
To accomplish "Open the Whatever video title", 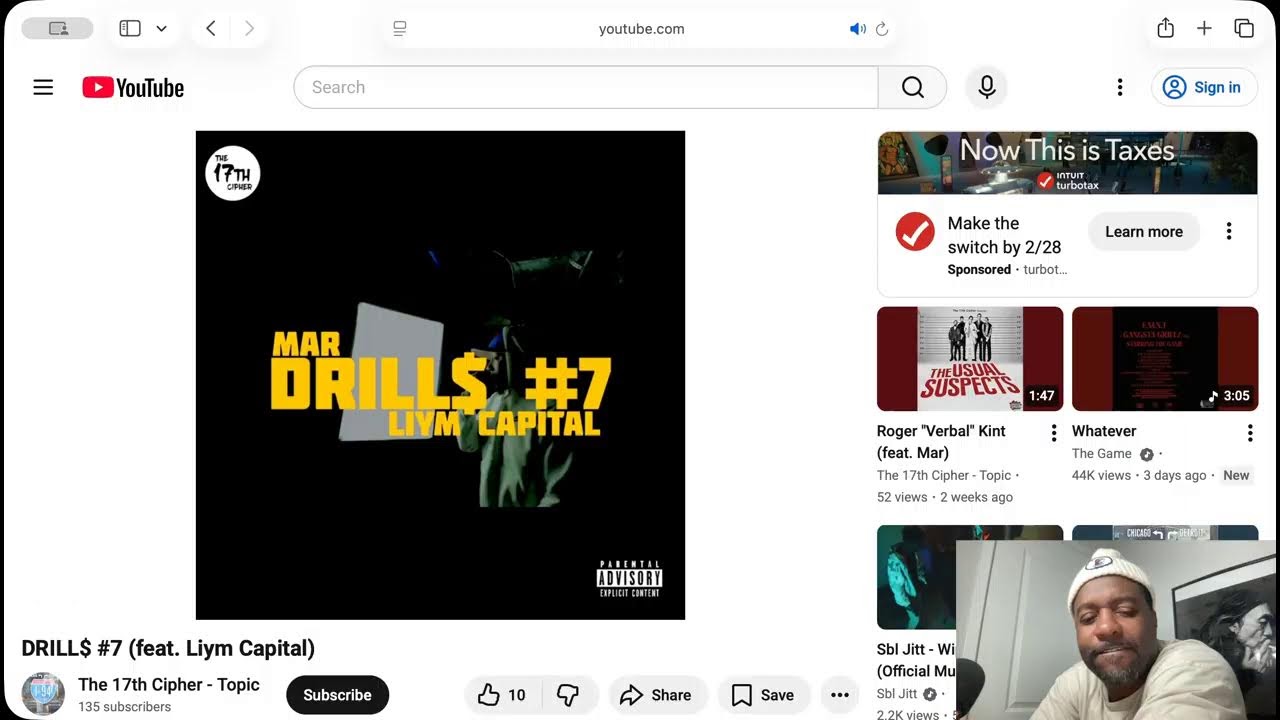I will click(x=1104, y=431).
